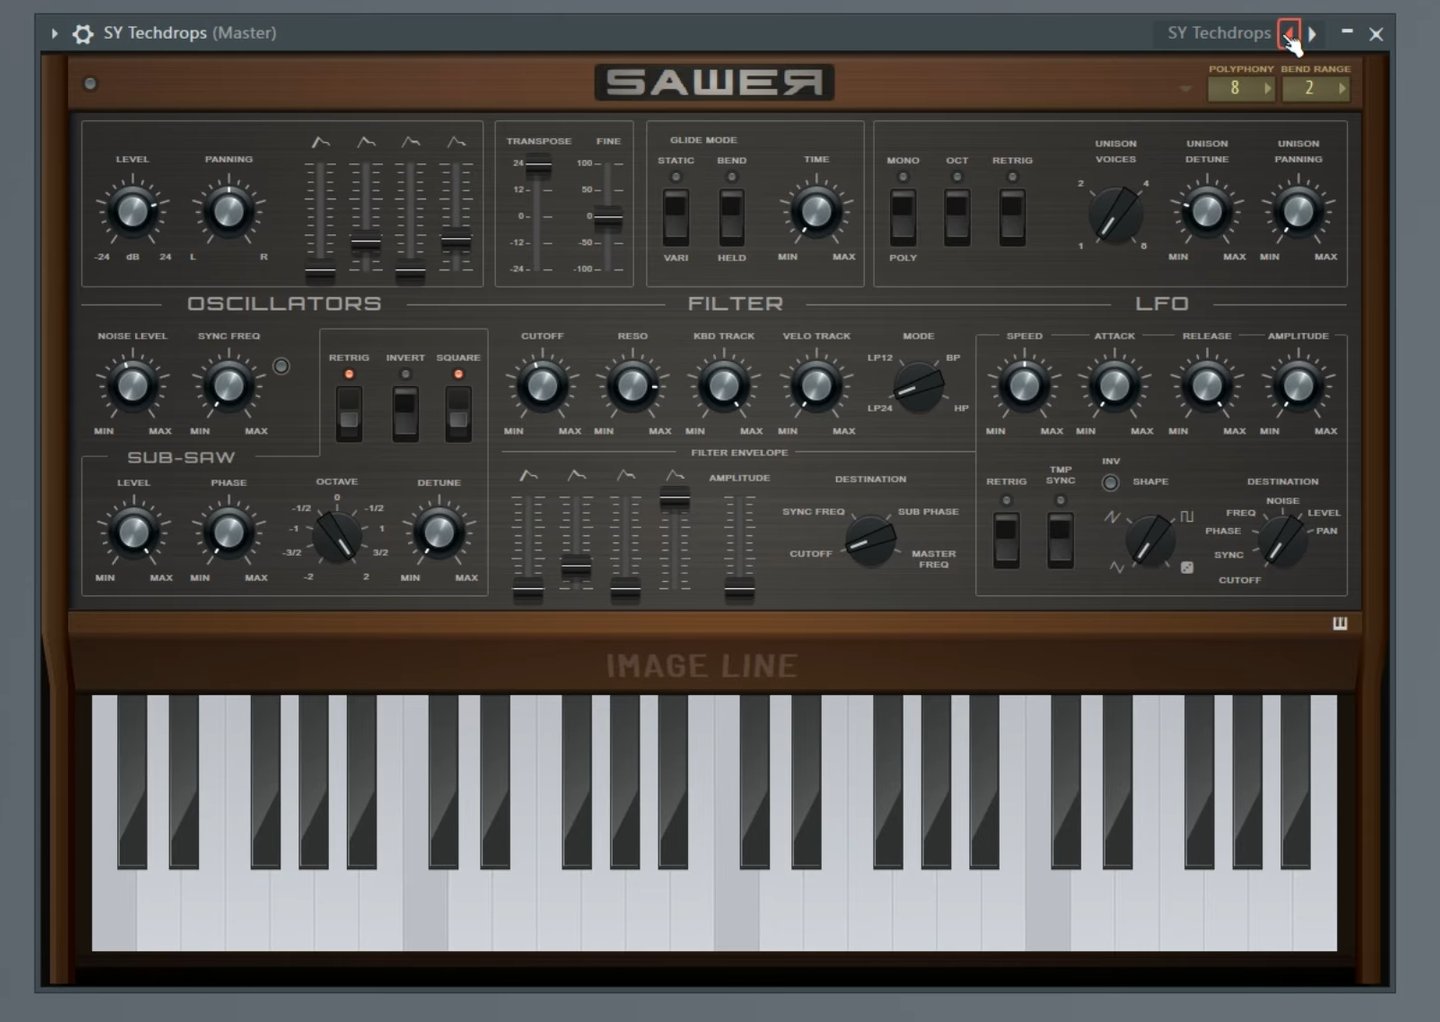This screenshot has height=1022, width=1440.
Task: Switch to the next preset
Action: 1312,33
